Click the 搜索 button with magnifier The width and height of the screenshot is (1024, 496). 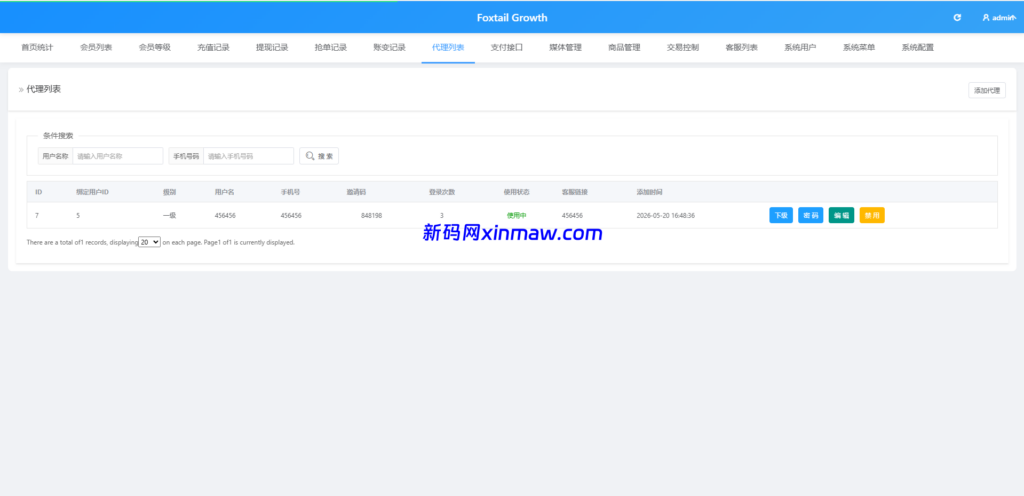(x=319, y=156)
